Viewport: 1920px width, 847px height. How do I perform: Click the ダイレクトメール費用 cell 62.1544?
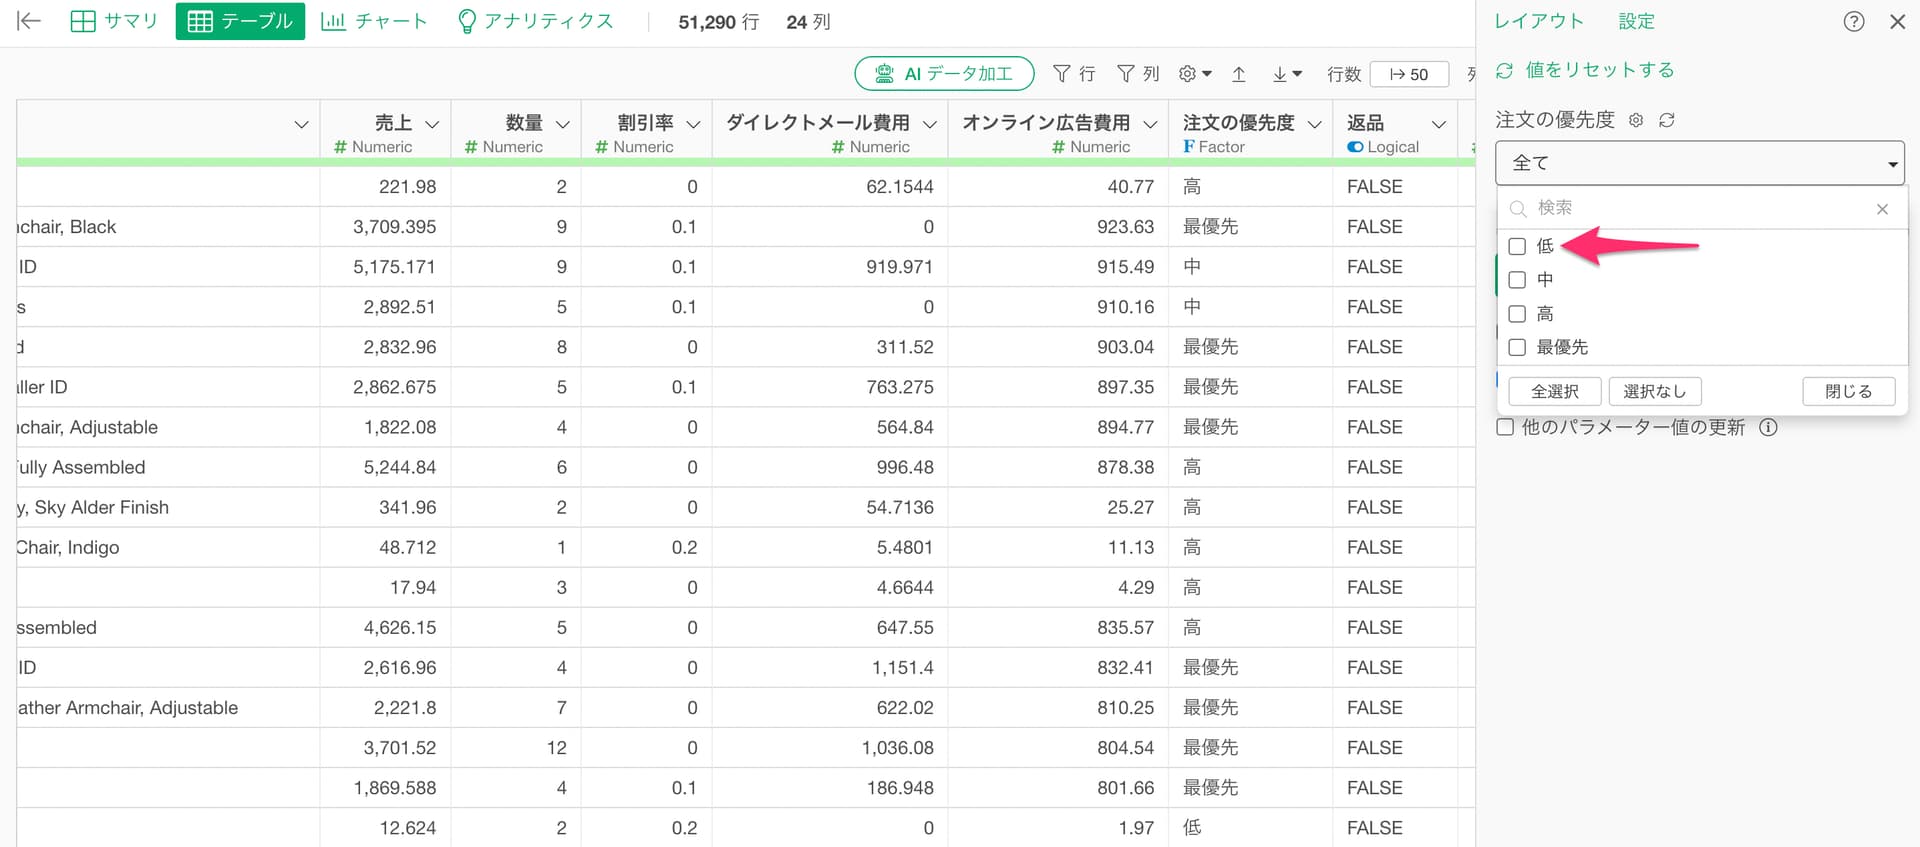click(x=830, y=187)
